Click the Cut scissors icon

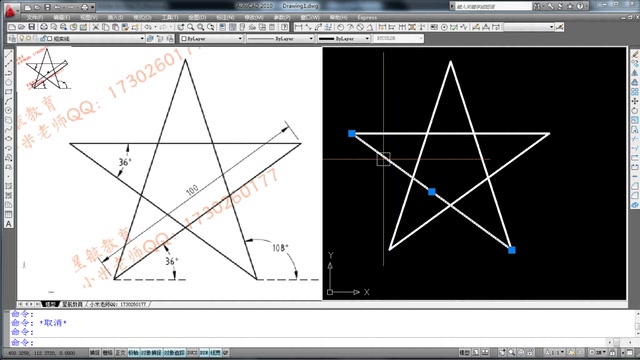[x=96, y=27]
